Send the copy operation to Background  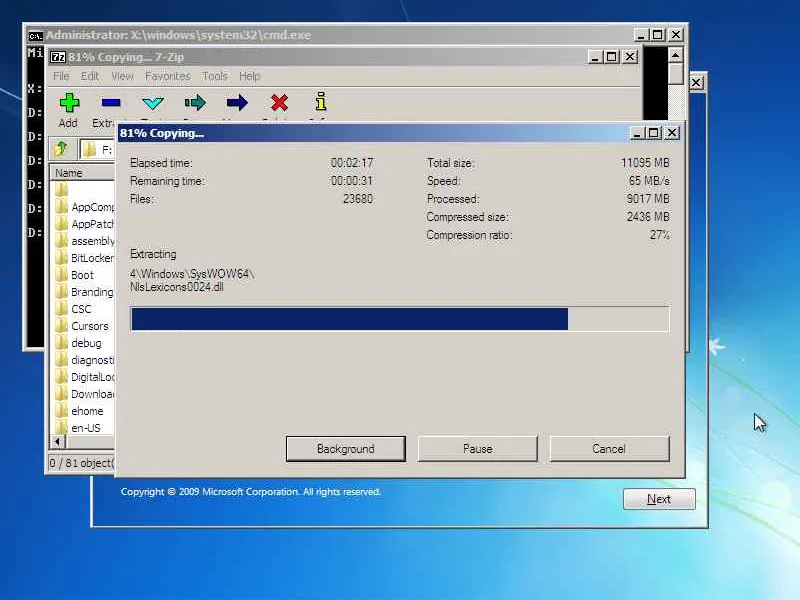point(346,448)
